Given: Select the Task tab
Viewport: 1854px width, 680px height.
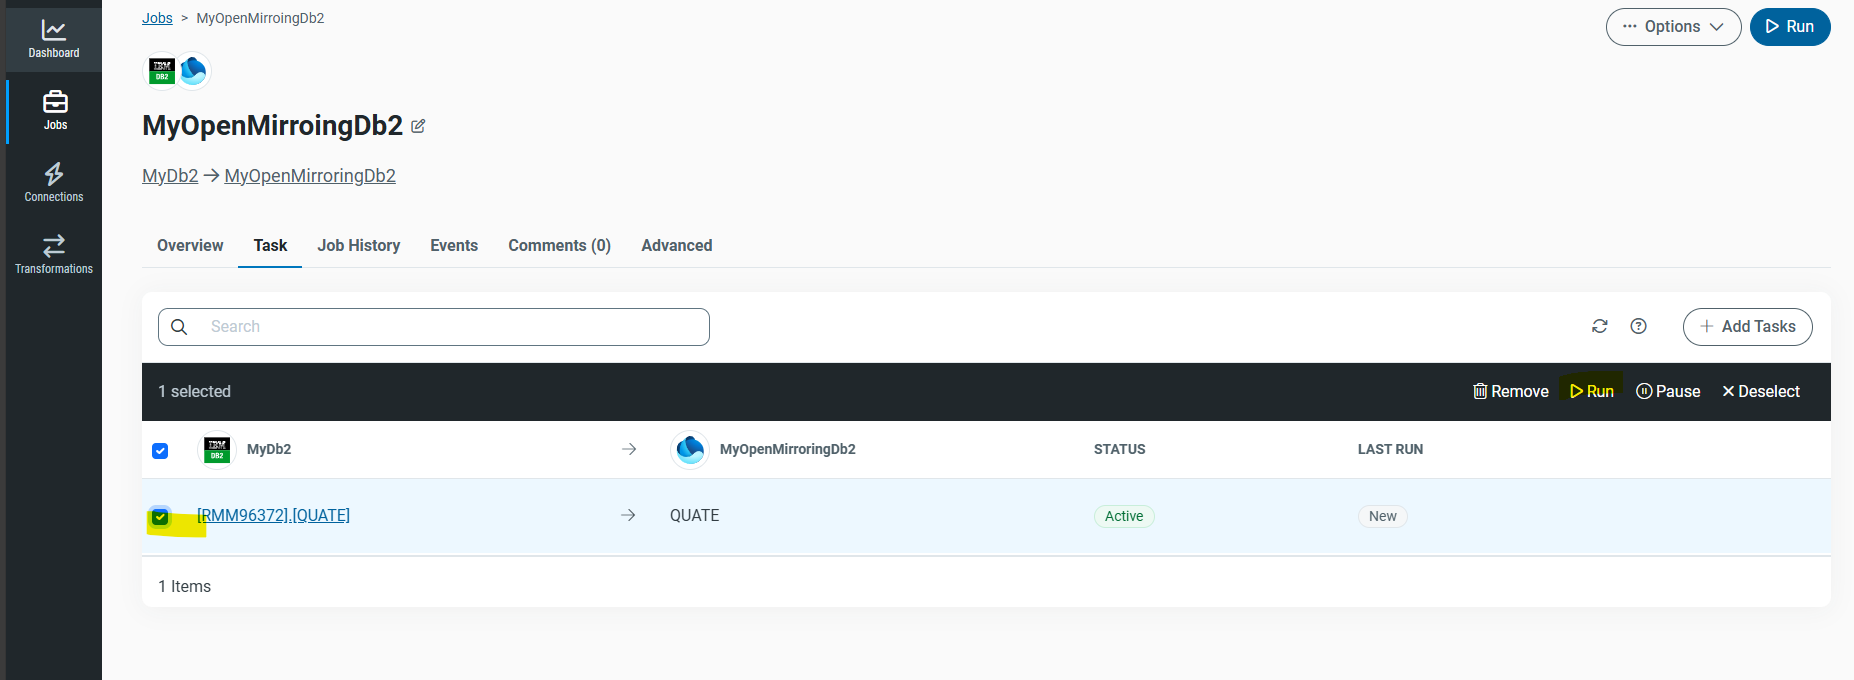Looking at the screenshot, I should pos(270,246).
